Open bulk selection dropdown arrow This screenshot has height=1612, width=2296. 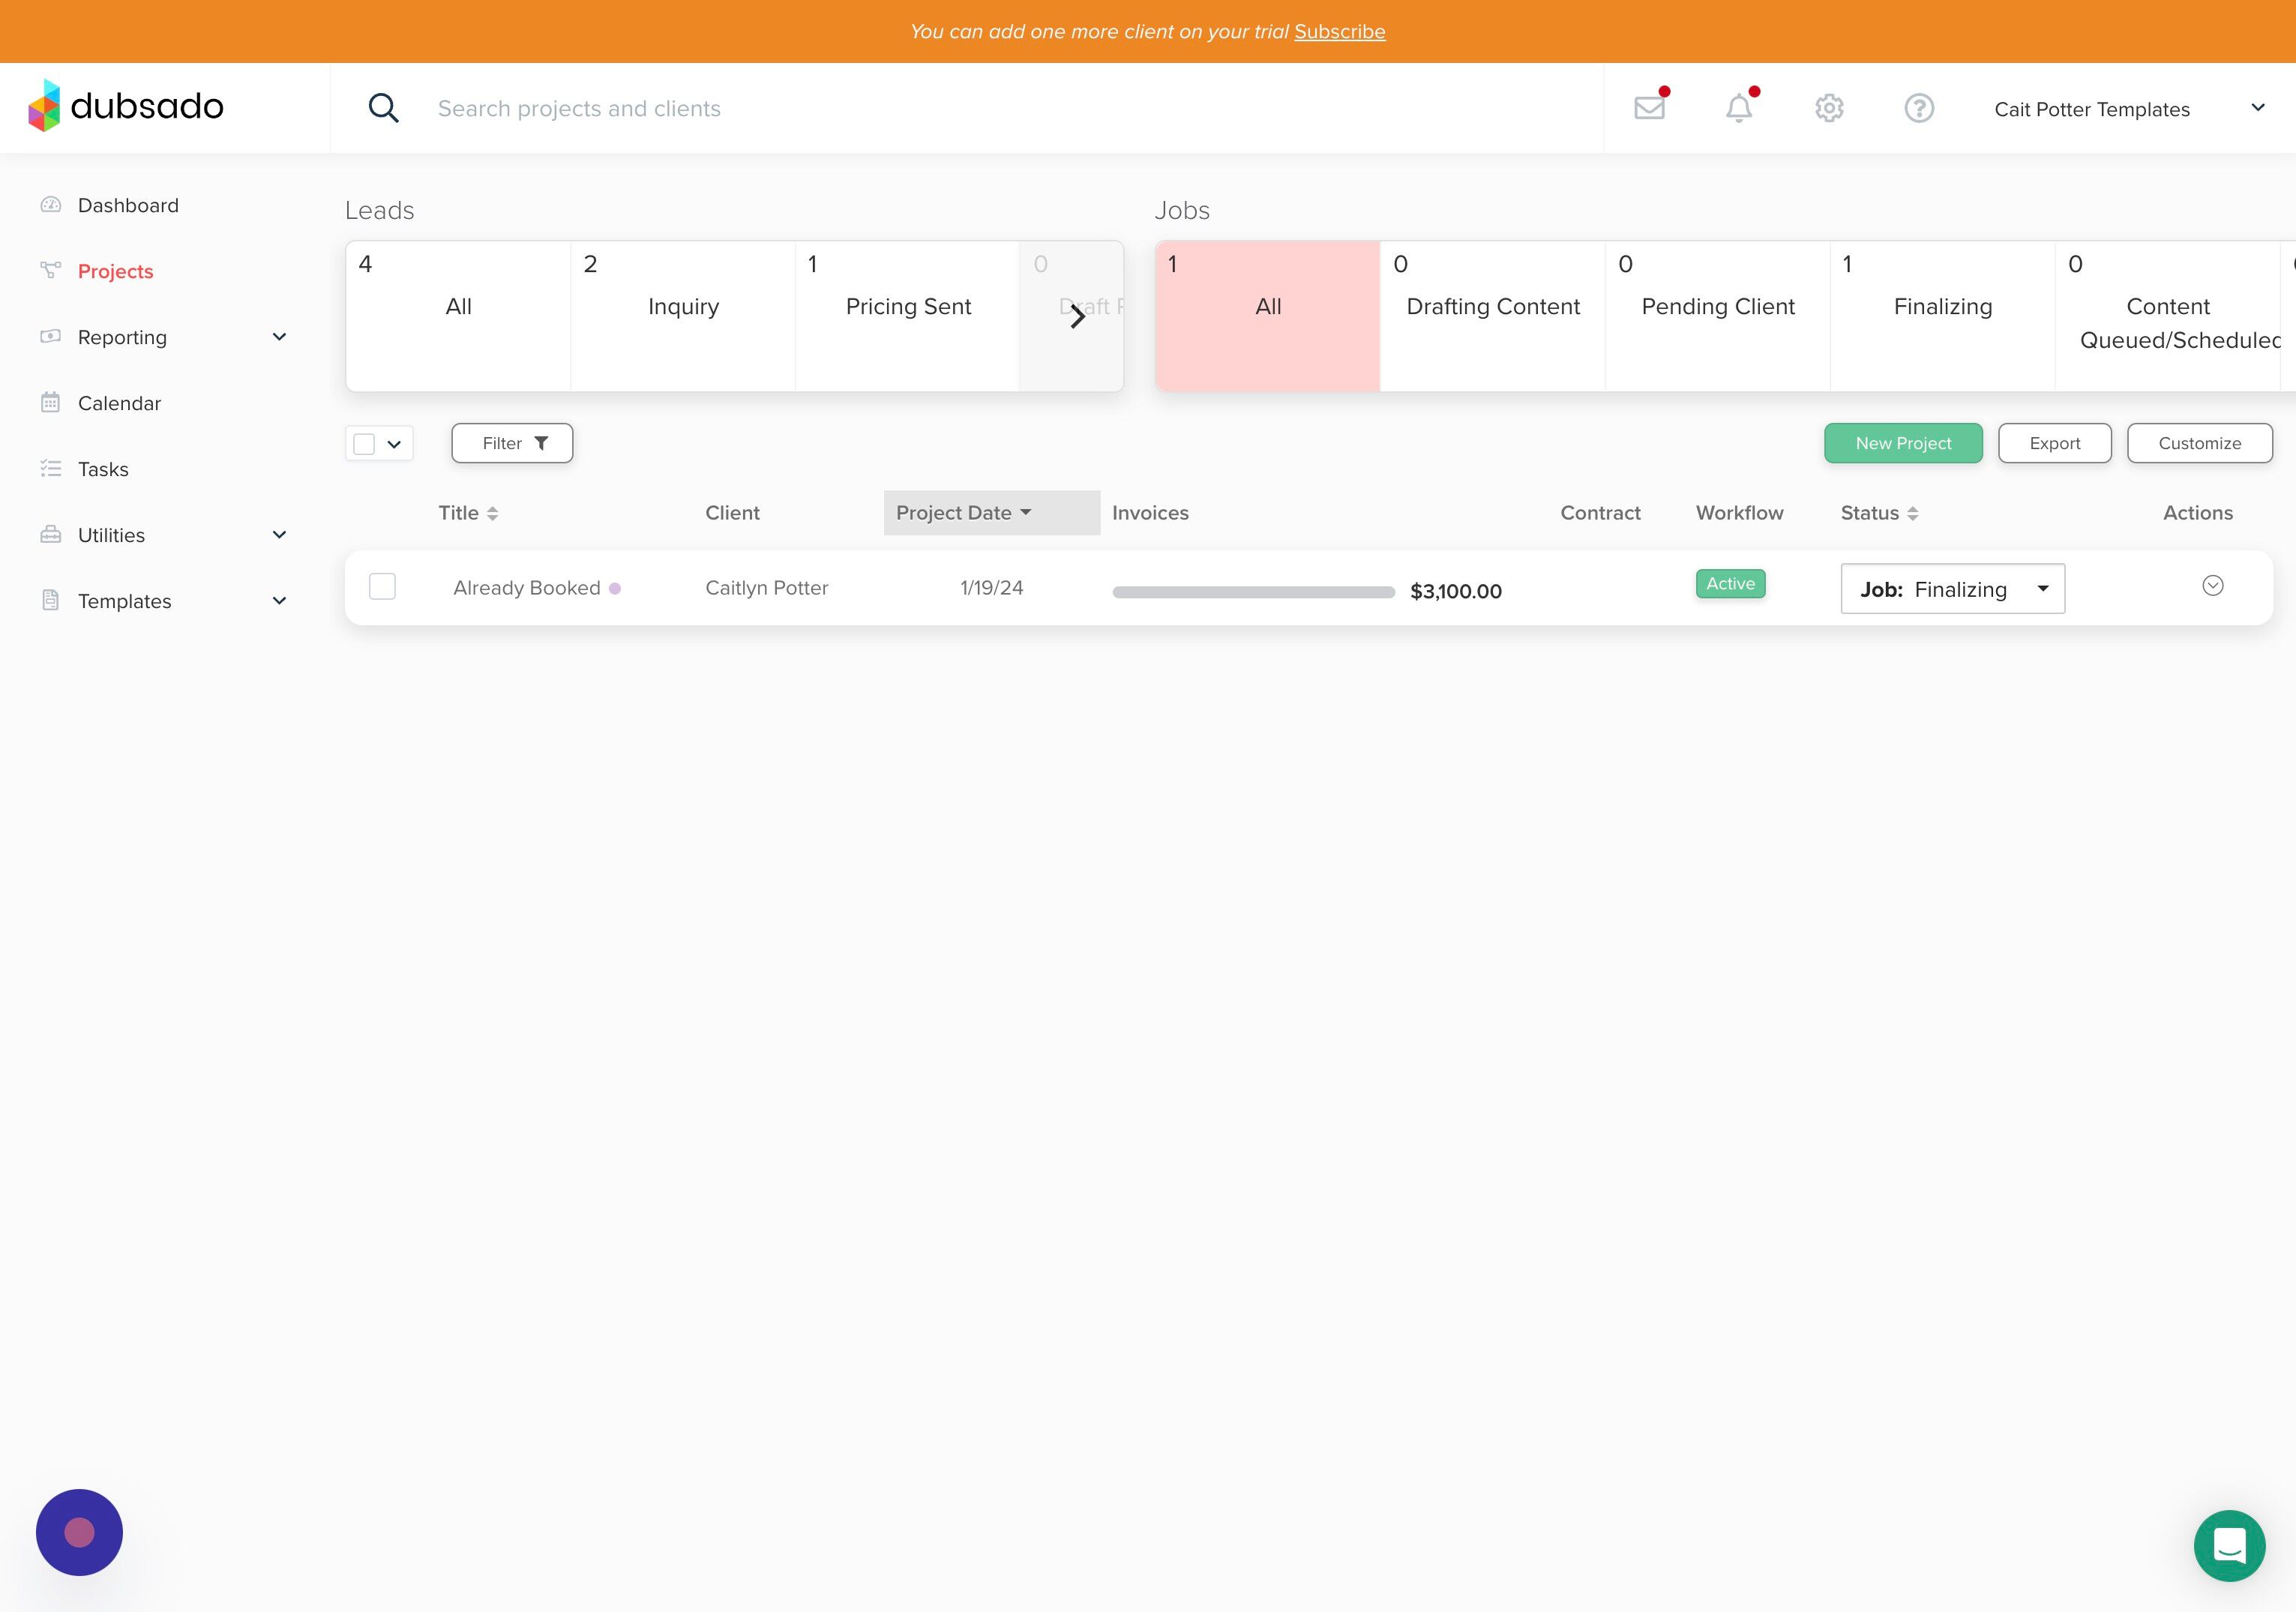click(394, 444)
